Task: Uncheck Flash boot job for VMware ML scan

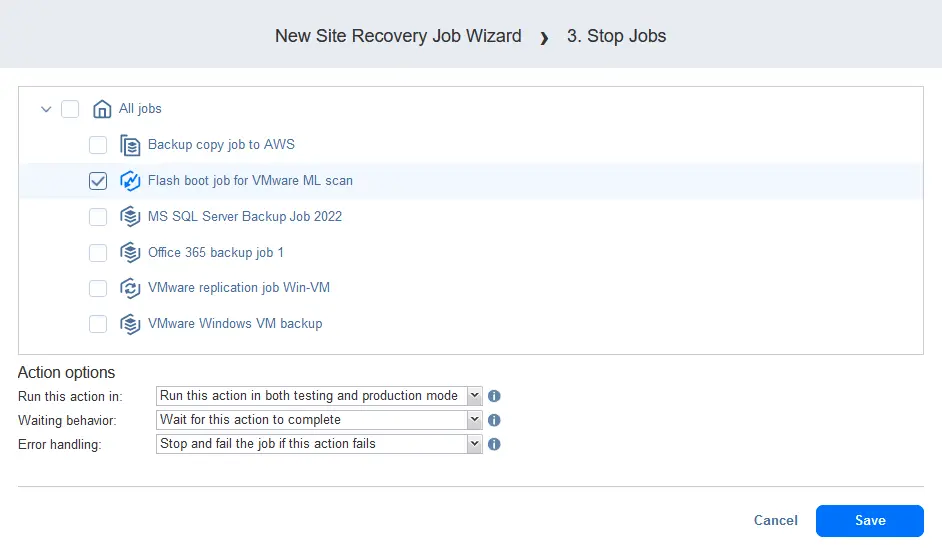Action: point(98,181)
